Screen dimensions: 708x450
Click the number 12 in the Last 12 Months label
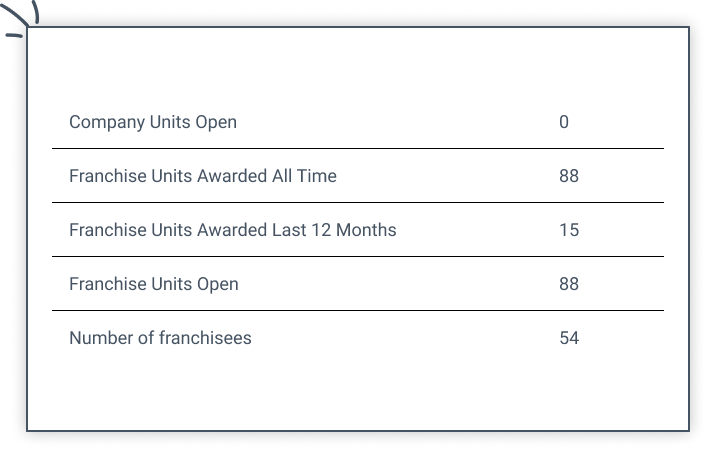(x=319, y=230)
